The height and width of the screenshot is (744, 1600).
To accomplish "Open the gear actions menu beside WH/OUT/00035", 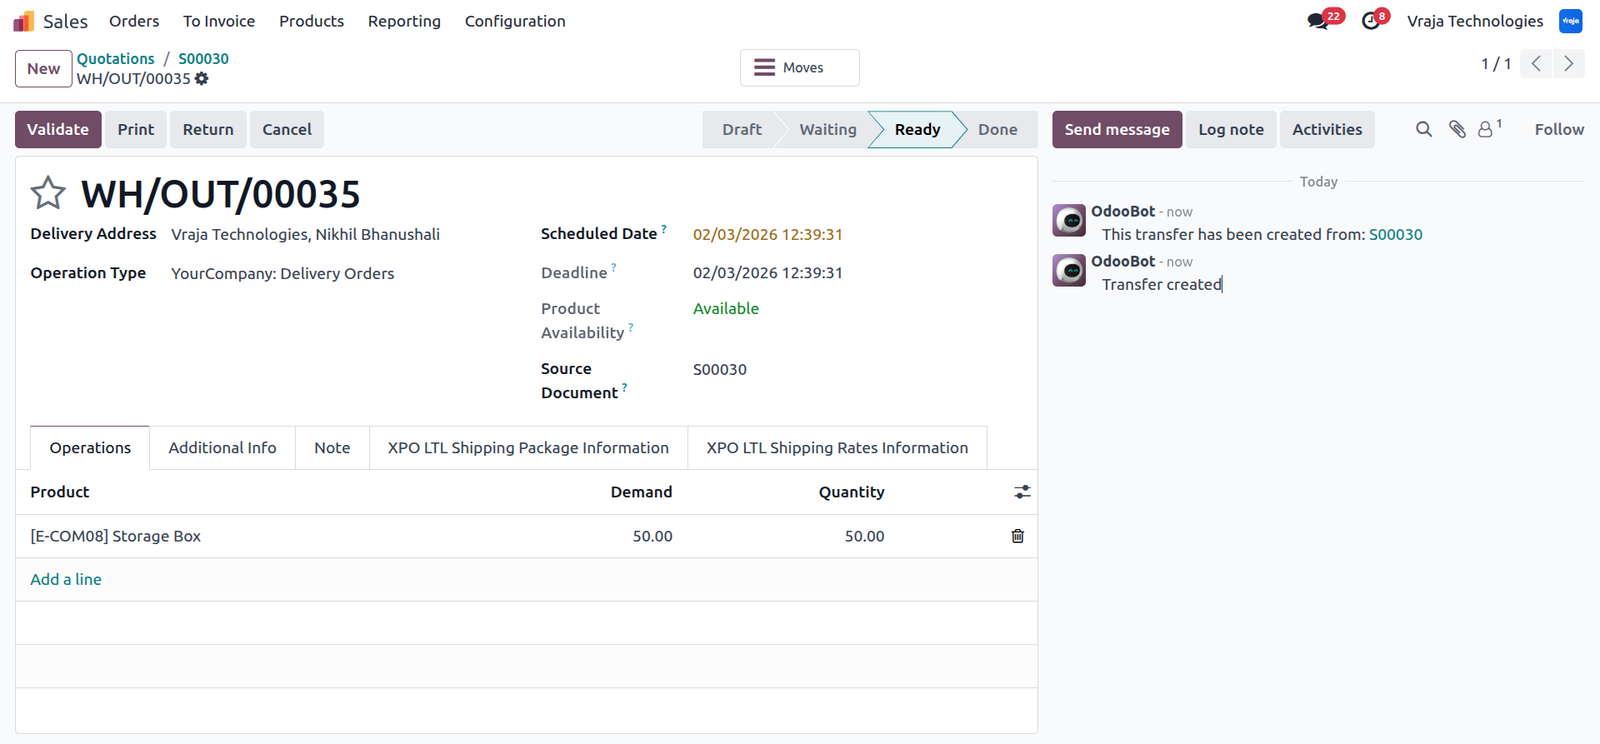I will coord(202,78).
